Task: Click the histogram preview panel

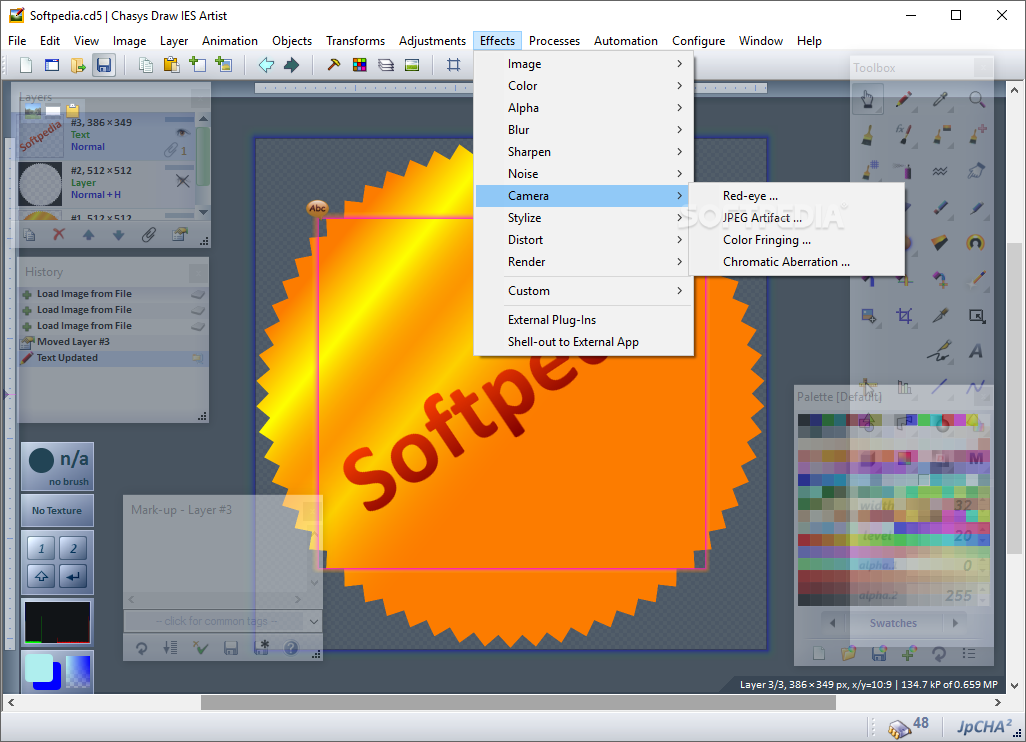Action: pyautogui.click(x=57, y=622)
